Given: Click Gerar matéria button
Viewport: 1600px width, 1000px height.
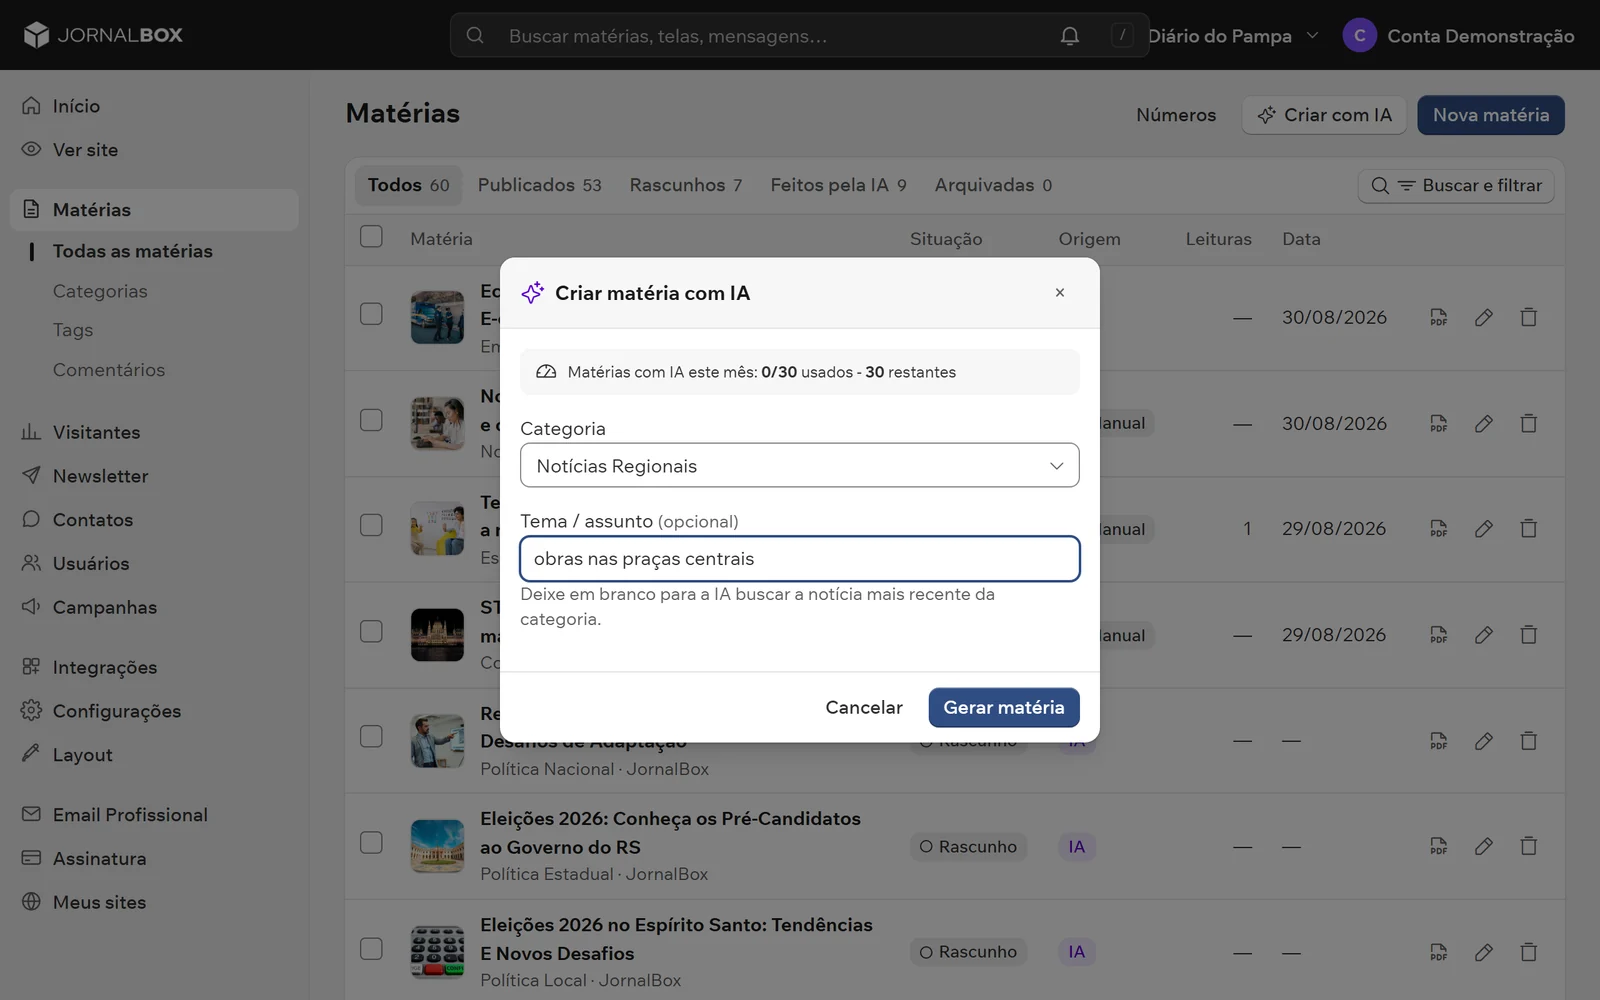Looking at the screenshot, I should [x=1003, y=707].
